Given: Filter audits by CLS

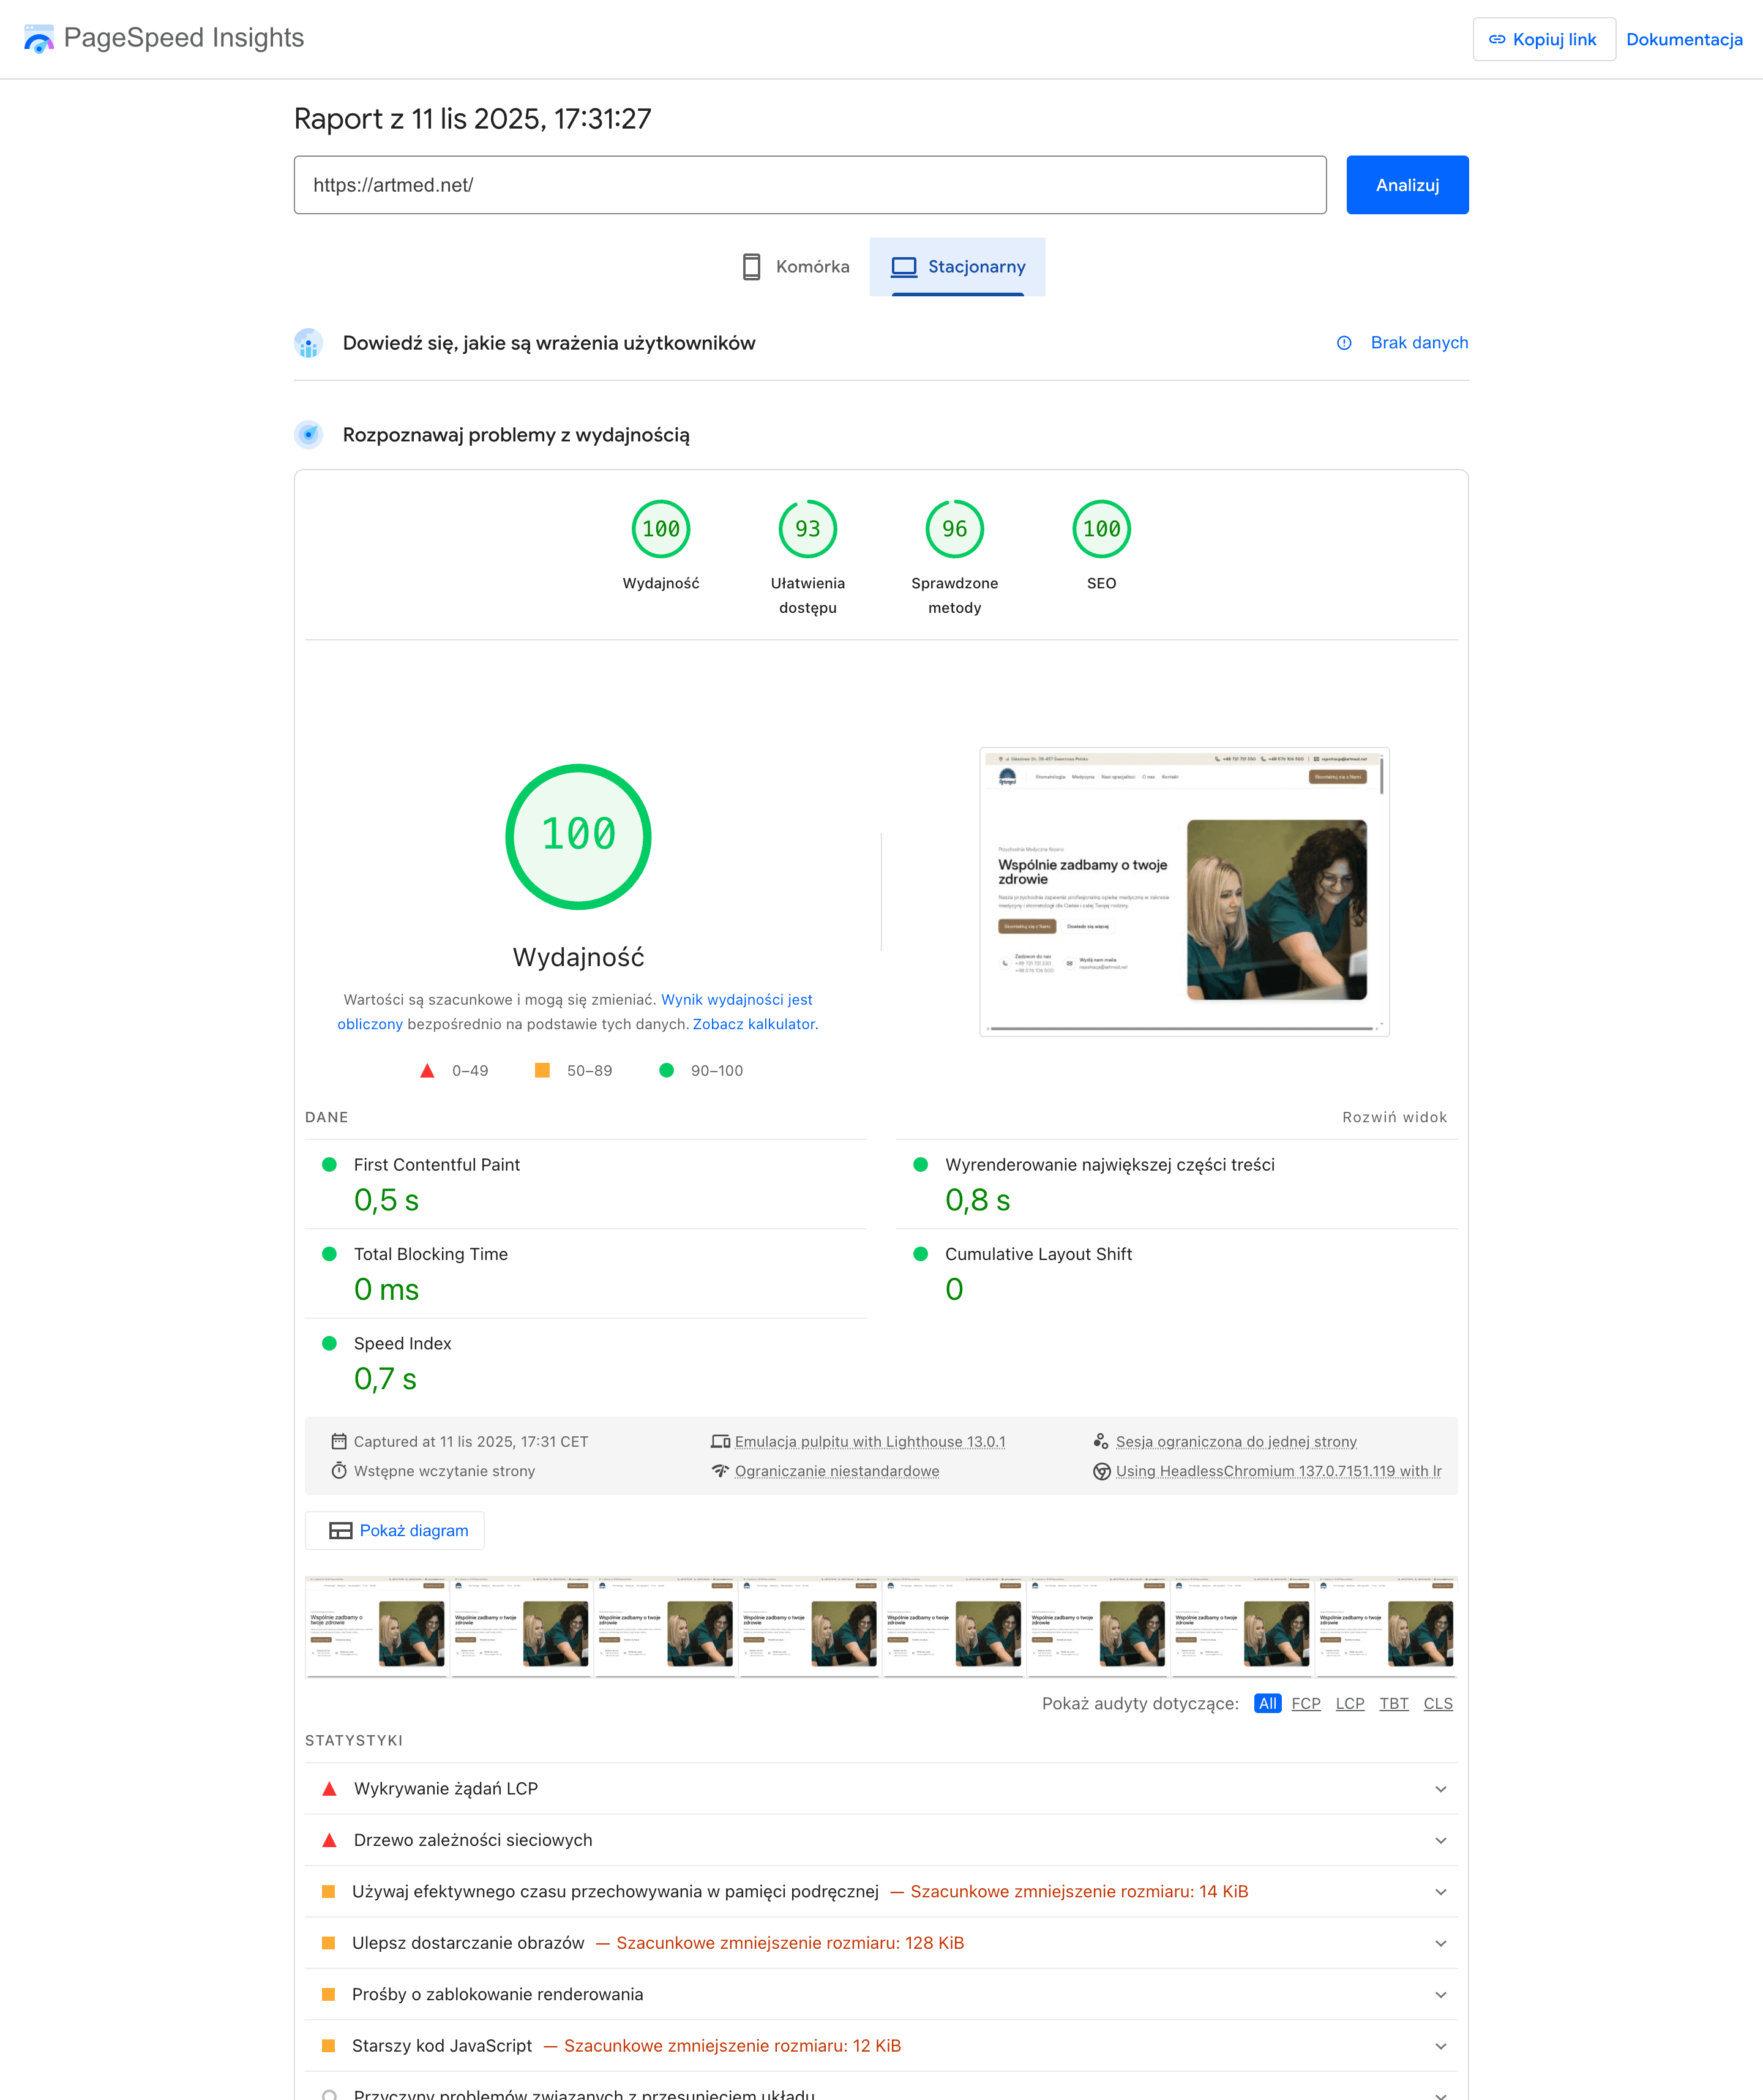Looking at the screenshot, I should (x=1437, y=1703).
